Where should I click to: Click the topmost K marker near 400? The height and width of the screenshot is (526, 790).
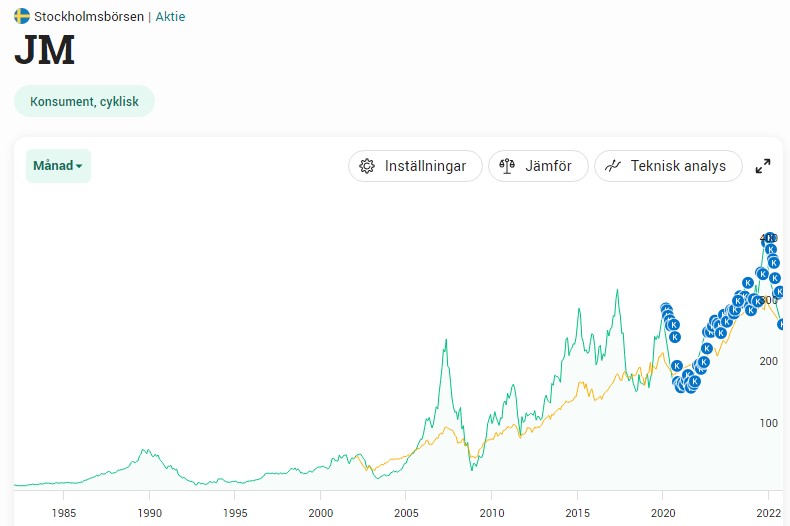pos(767,238)
